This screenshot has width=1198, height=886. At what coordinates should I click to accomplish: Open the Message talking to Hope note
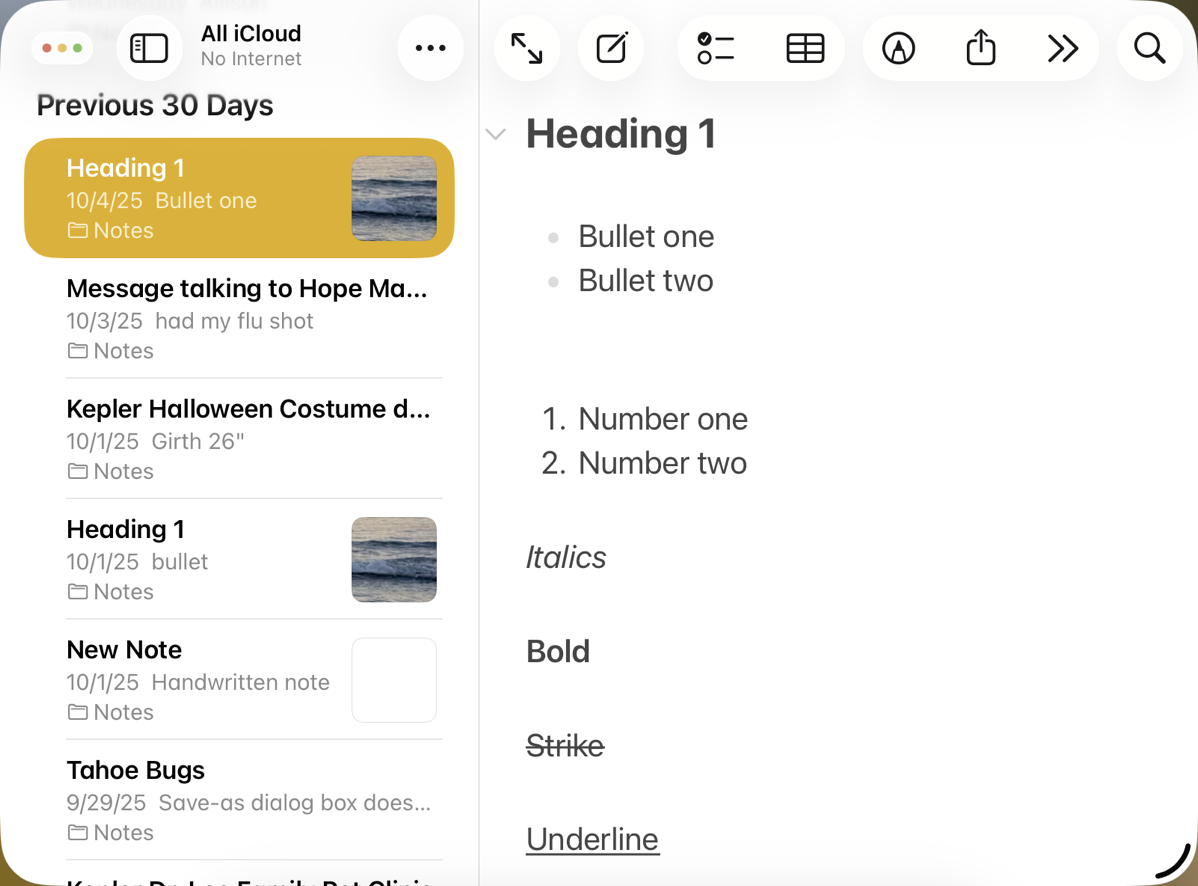[246, 288]
